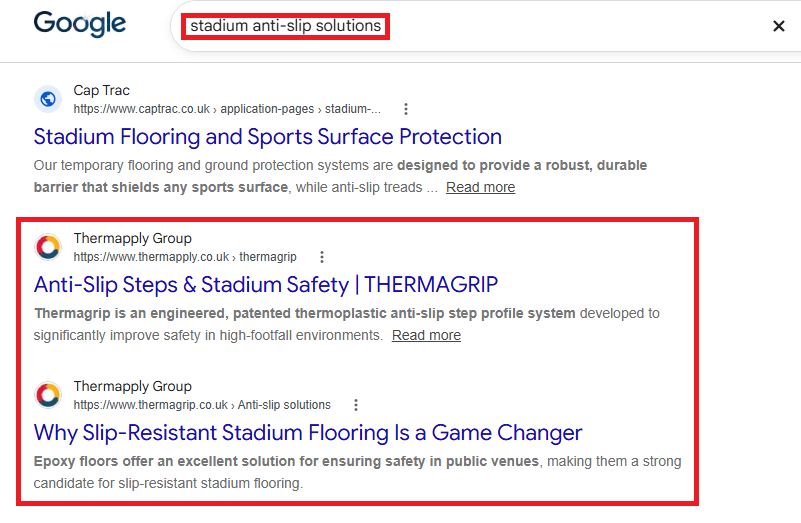
Task: Click snippet starting 'Thermagrip is an engineered'
Action: pyautogui.click(x=347, y=324)
